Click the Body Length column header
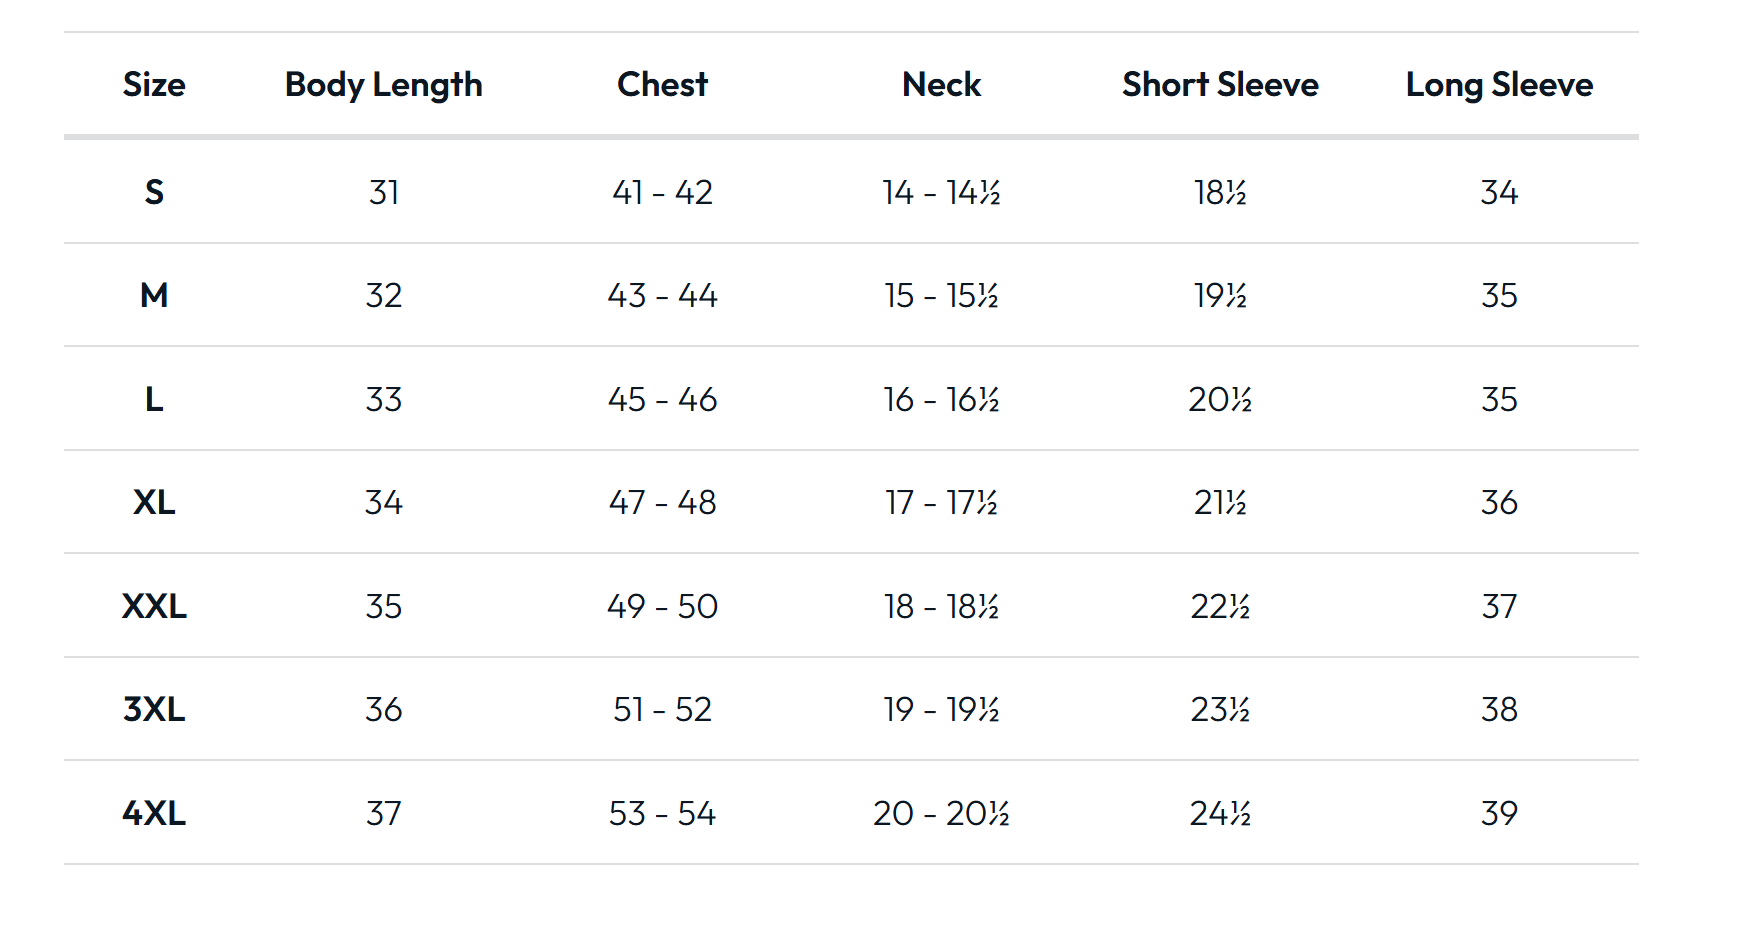Image resolution: width=1752 pixels, height=930 pixels. (x=384, y=85)
